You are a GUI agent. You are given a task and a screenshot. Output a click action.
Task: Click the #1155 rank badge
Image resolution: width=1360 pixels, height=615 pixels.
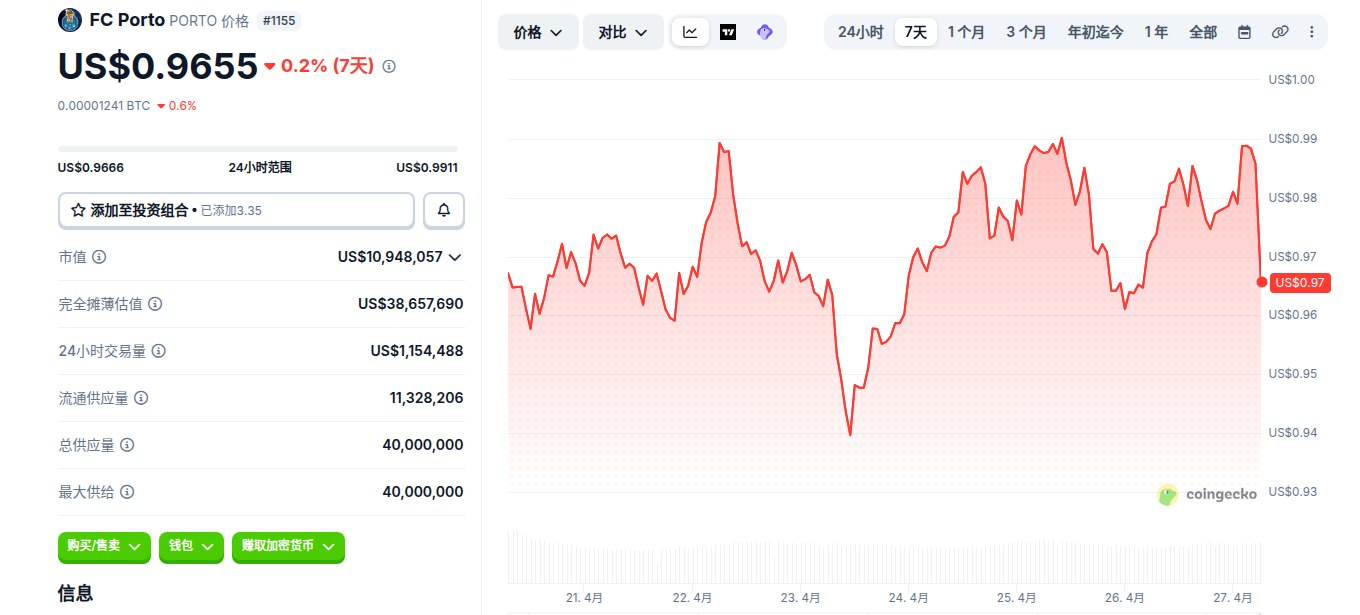[278, 20]
